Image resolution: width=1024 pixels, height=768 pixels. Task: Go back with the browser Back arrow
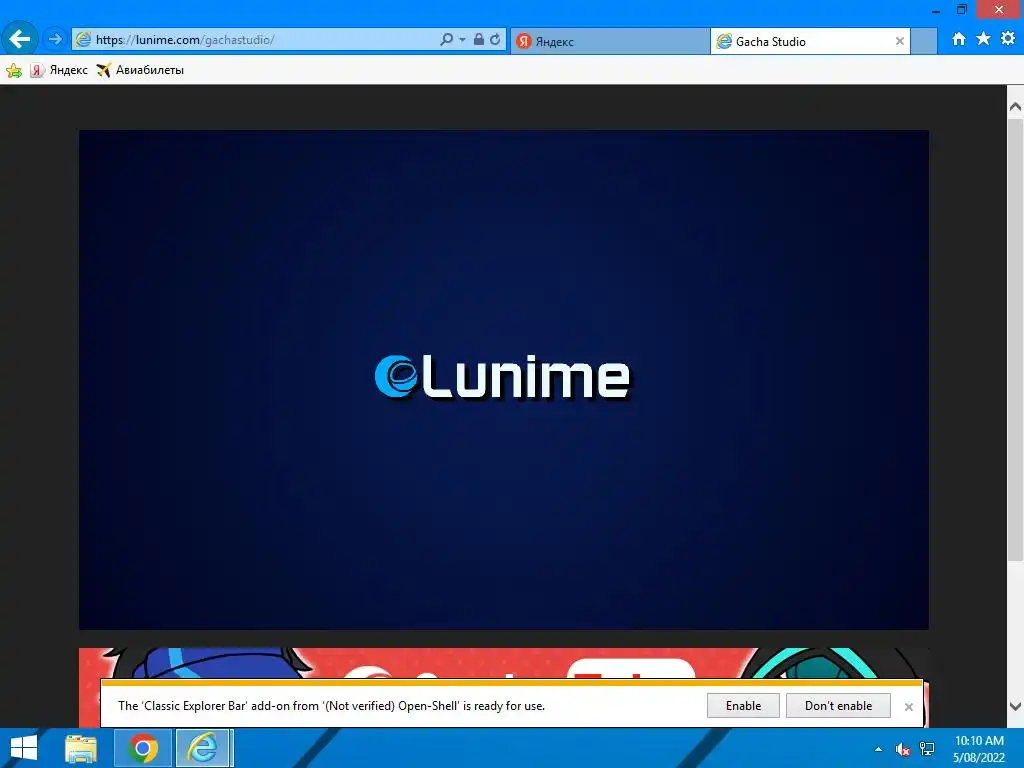[x=20, y=39]
